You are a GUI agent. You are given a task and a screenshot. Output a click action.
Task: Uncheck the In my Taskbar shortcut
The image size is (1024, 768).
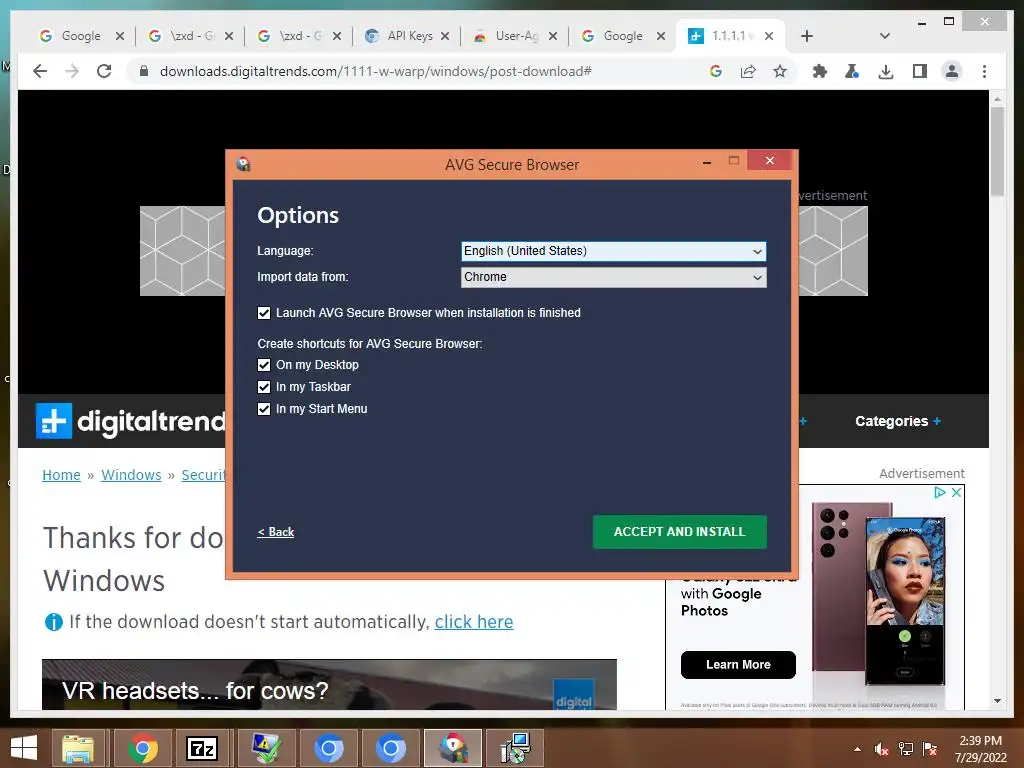[x=264, y=387]
